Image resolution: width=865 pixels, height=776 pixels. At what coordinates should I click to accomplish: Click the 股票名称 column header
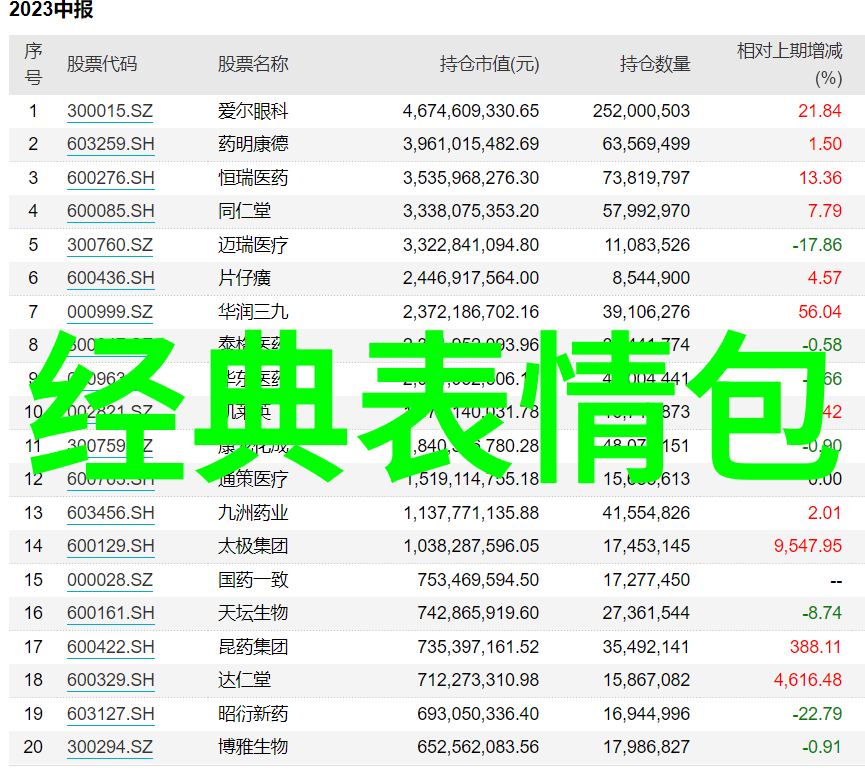click(253, 64)
